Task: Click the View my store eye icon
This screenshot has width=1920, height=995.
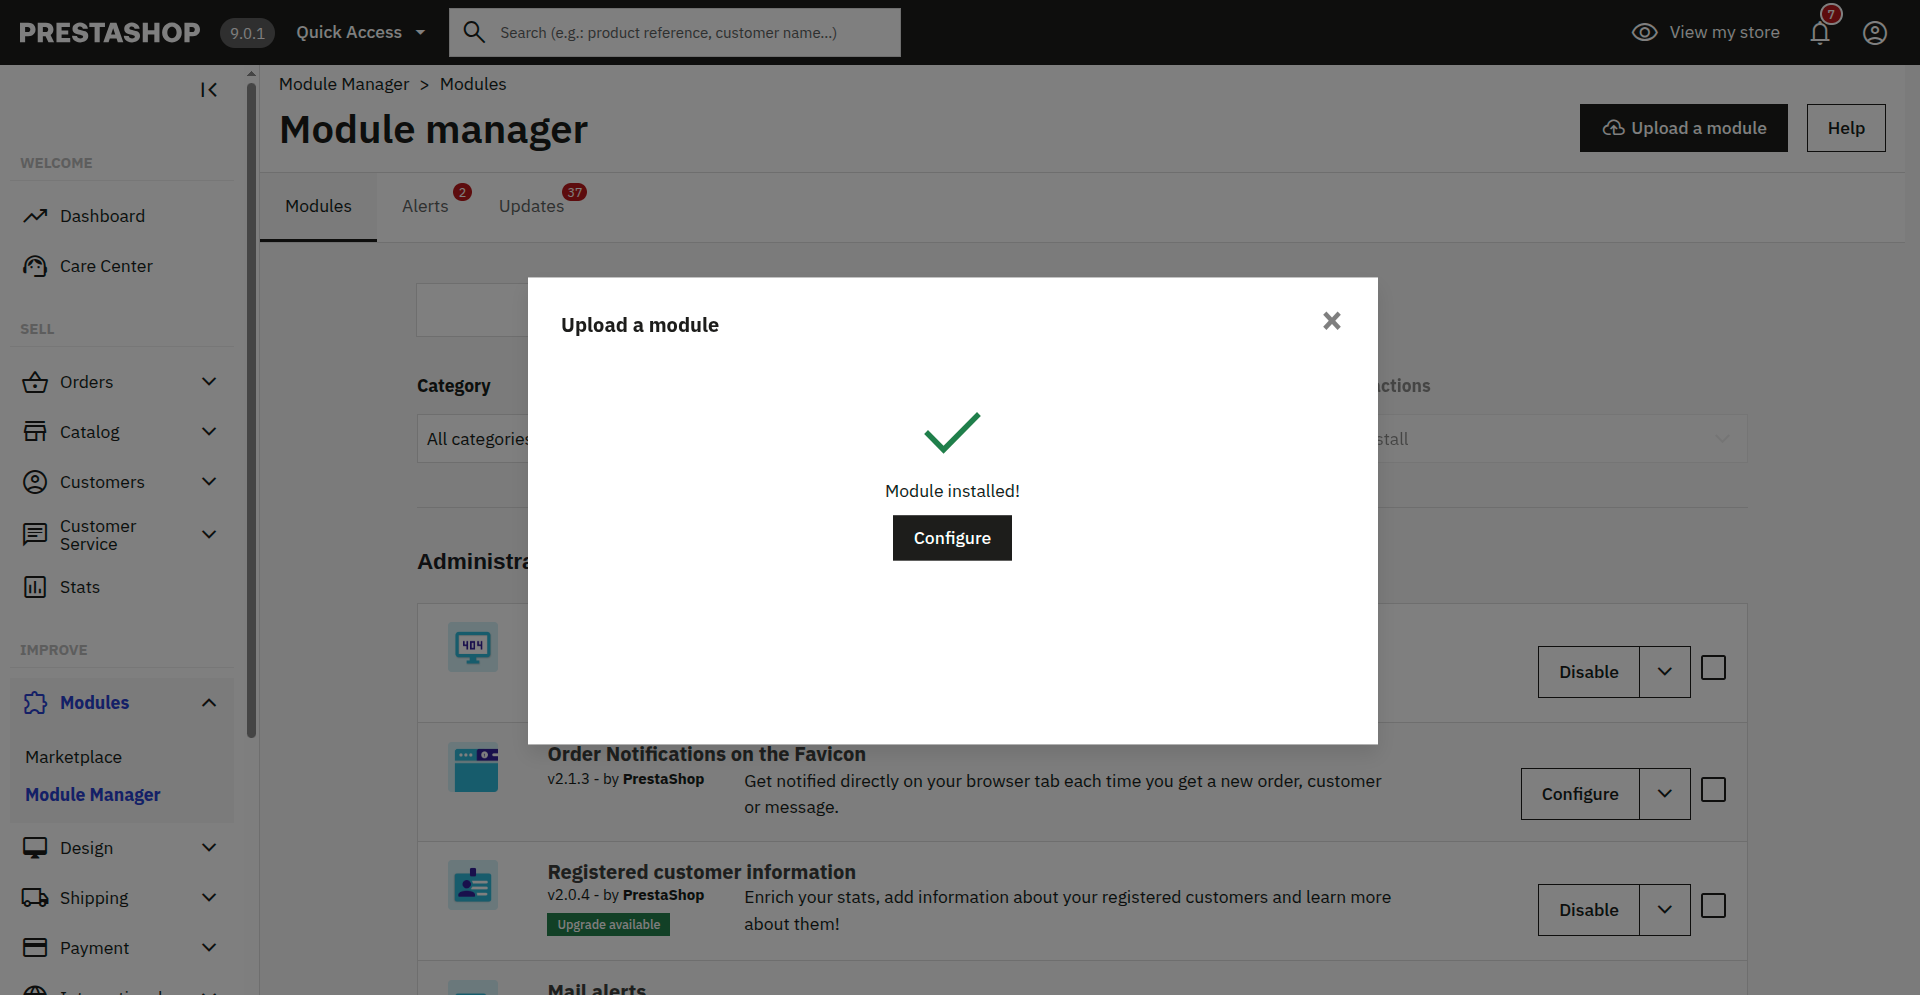Action: pyautogui.click(x=1644, y=32)
